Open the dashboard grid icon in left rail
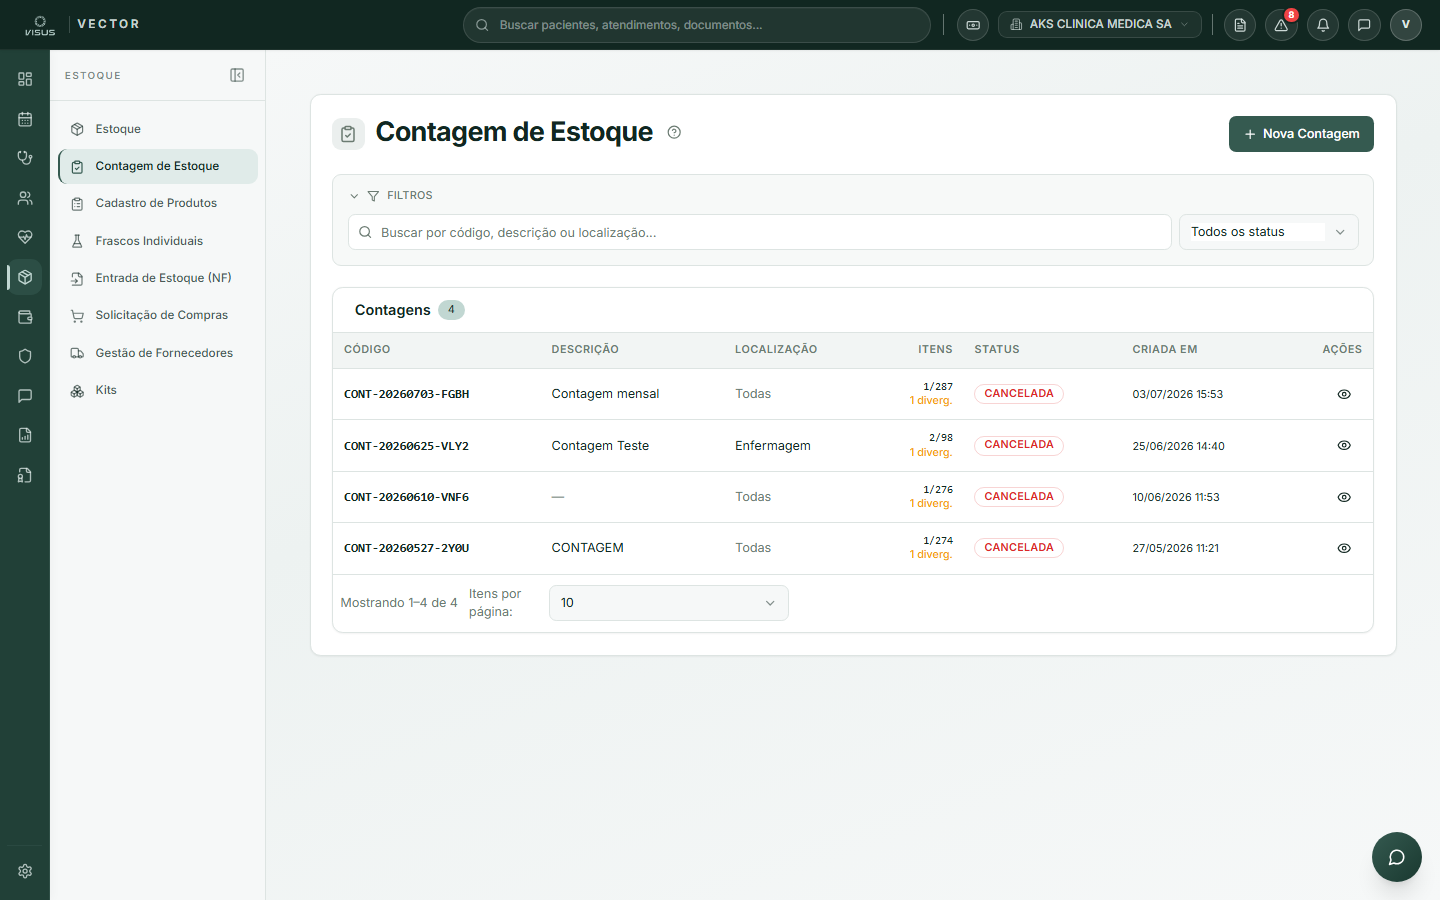 tap(25, 79)
